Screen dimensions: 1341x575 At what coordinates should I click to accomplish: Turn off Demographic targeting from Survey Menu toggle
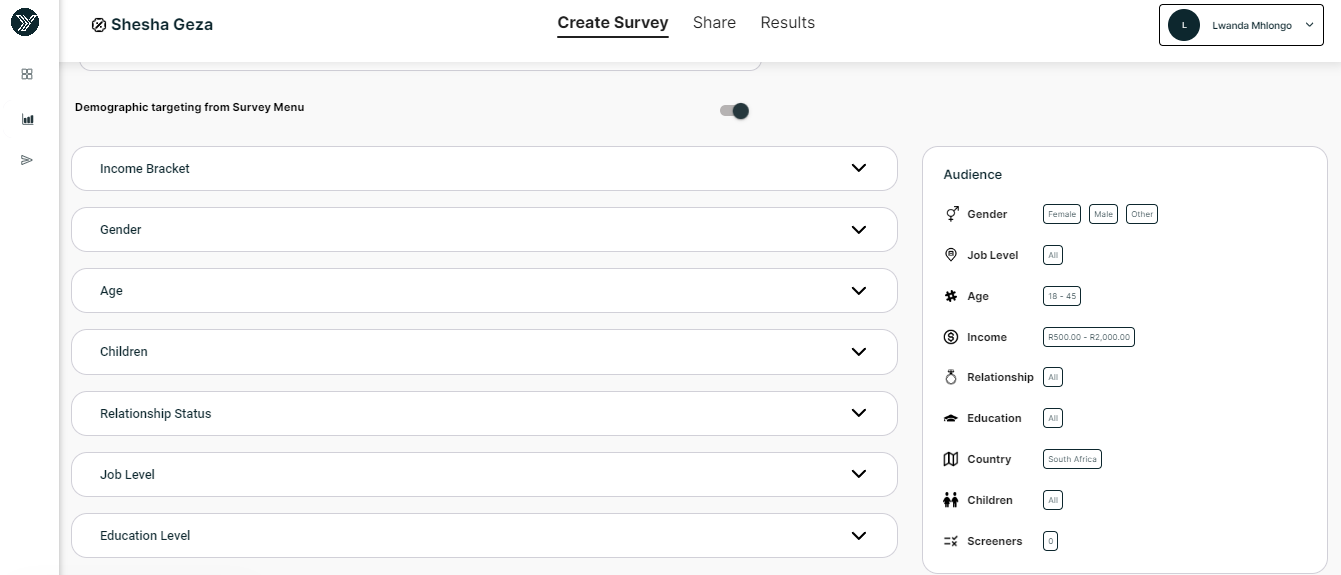pyautogui.click(x=735, y=111)
